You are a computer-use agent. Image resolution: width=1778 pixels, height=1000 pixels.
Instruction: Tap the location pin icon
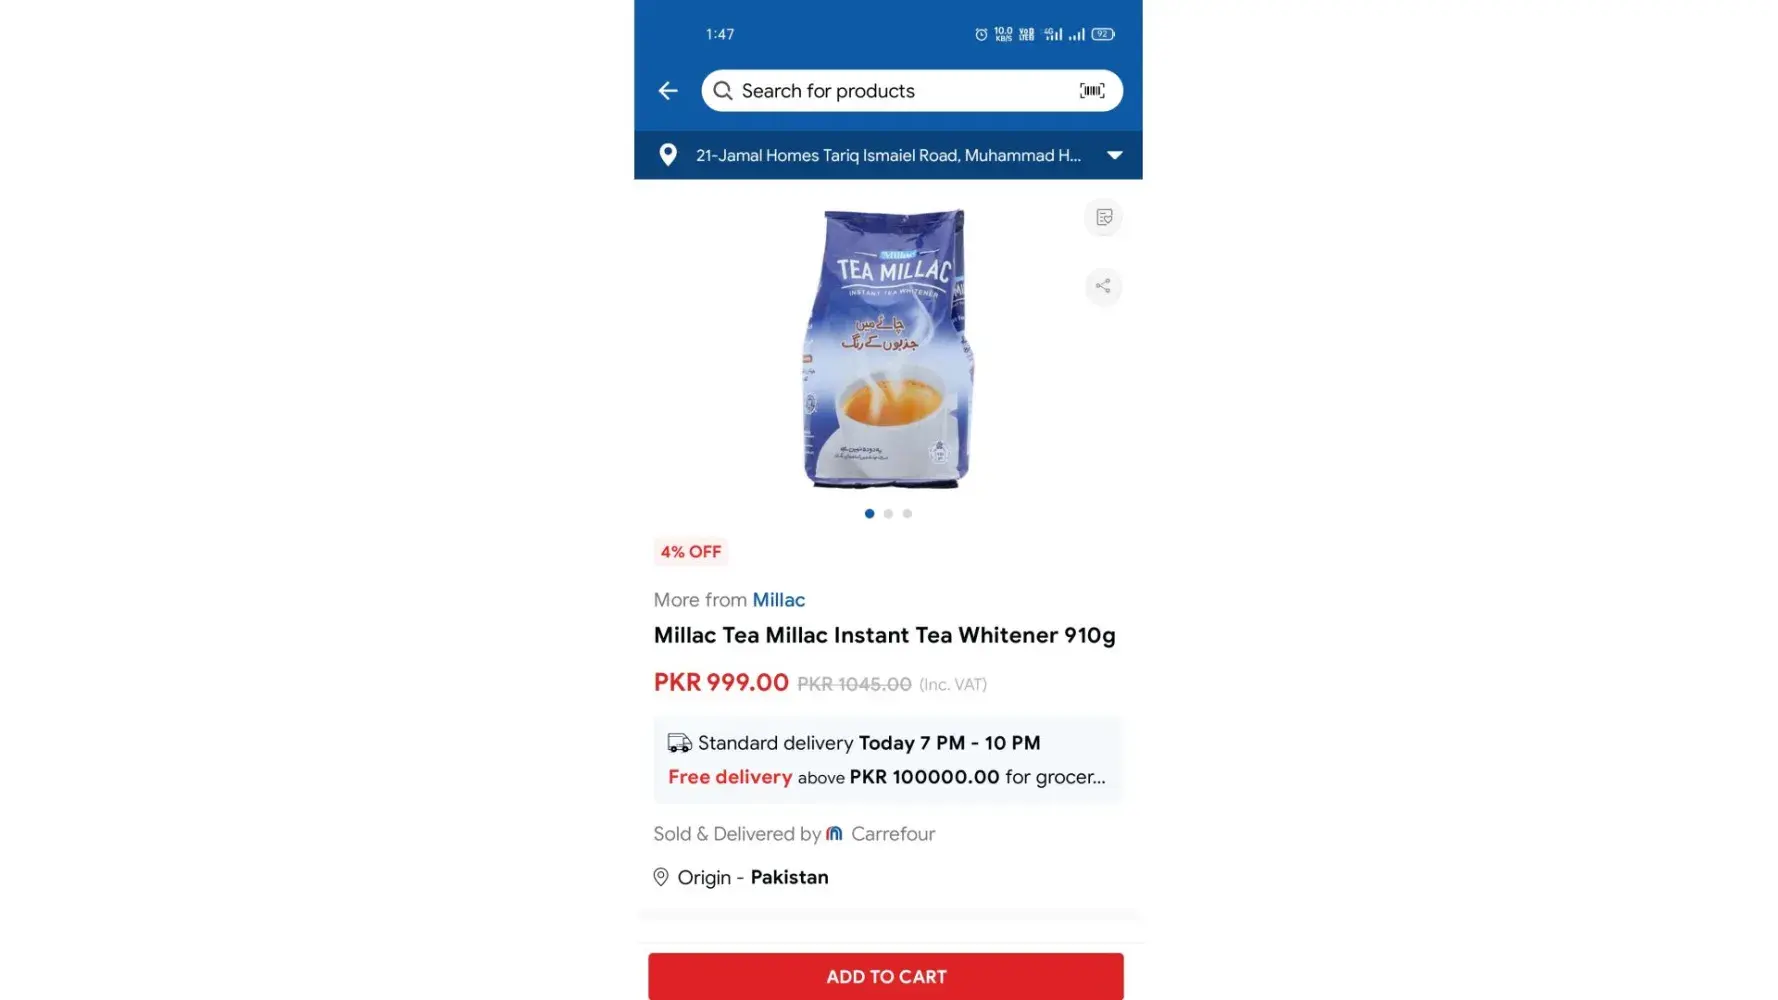tap(668, 155)
